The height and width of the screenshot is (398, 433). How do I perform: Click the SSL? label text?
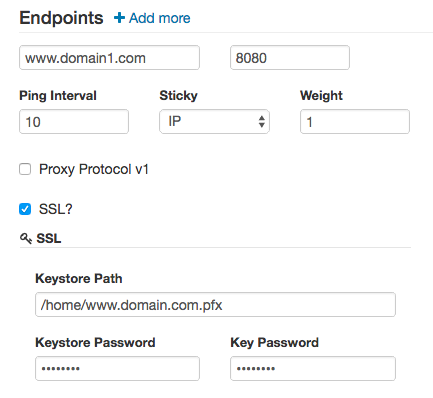click(56, 209)
